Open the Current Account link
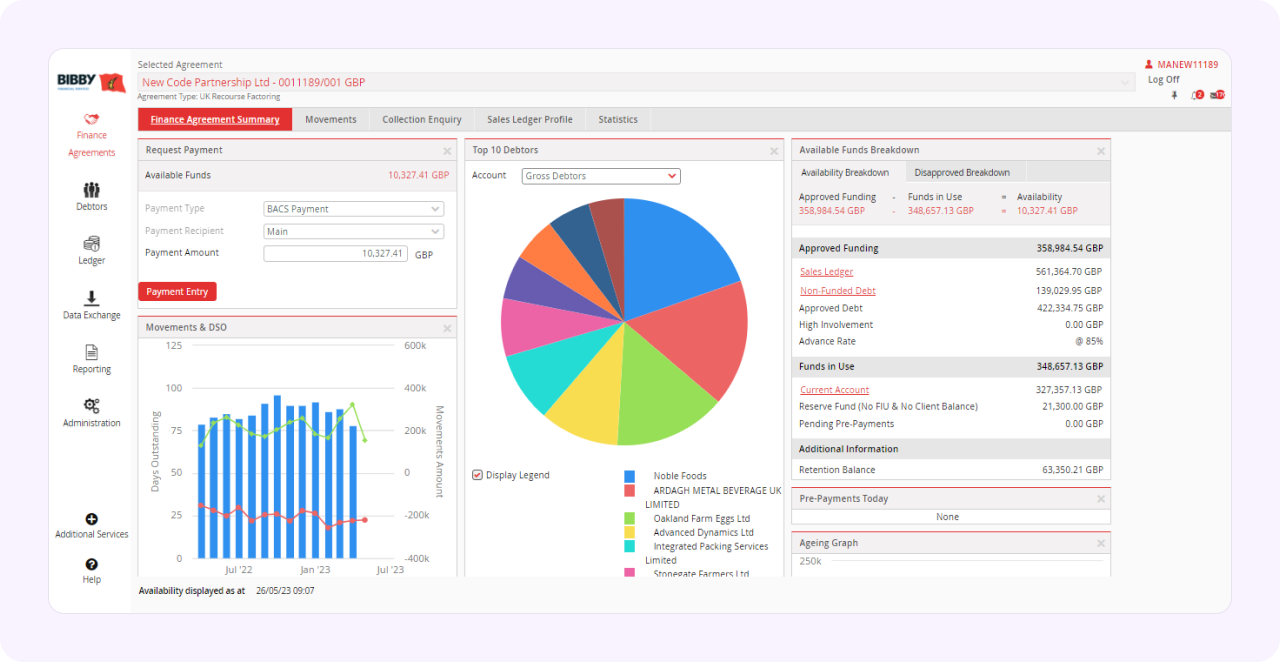The width and height of the screenshot is (1280, 662). click(834, 390)
